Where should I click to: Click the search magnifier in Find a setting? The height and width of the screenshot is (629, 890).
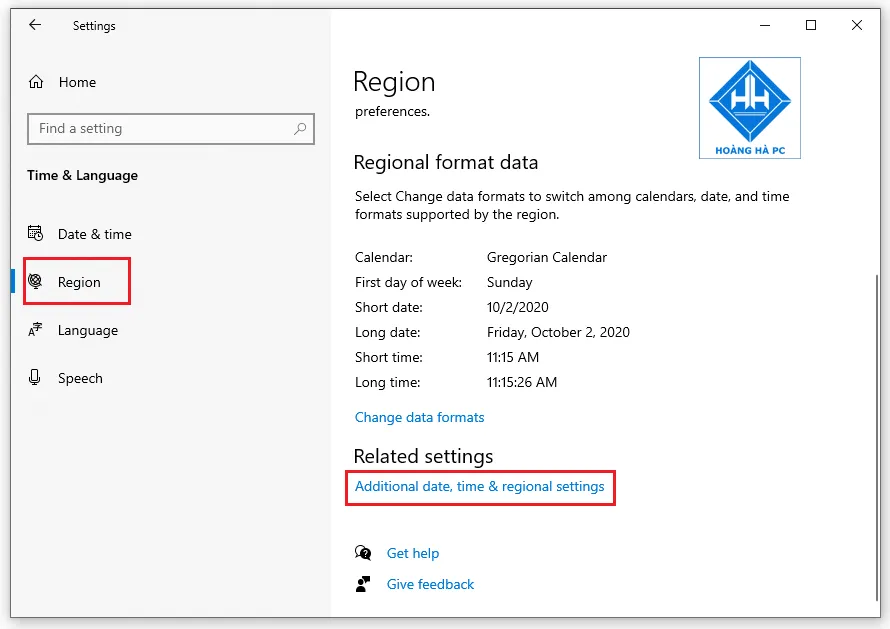[x=299, y=128]
